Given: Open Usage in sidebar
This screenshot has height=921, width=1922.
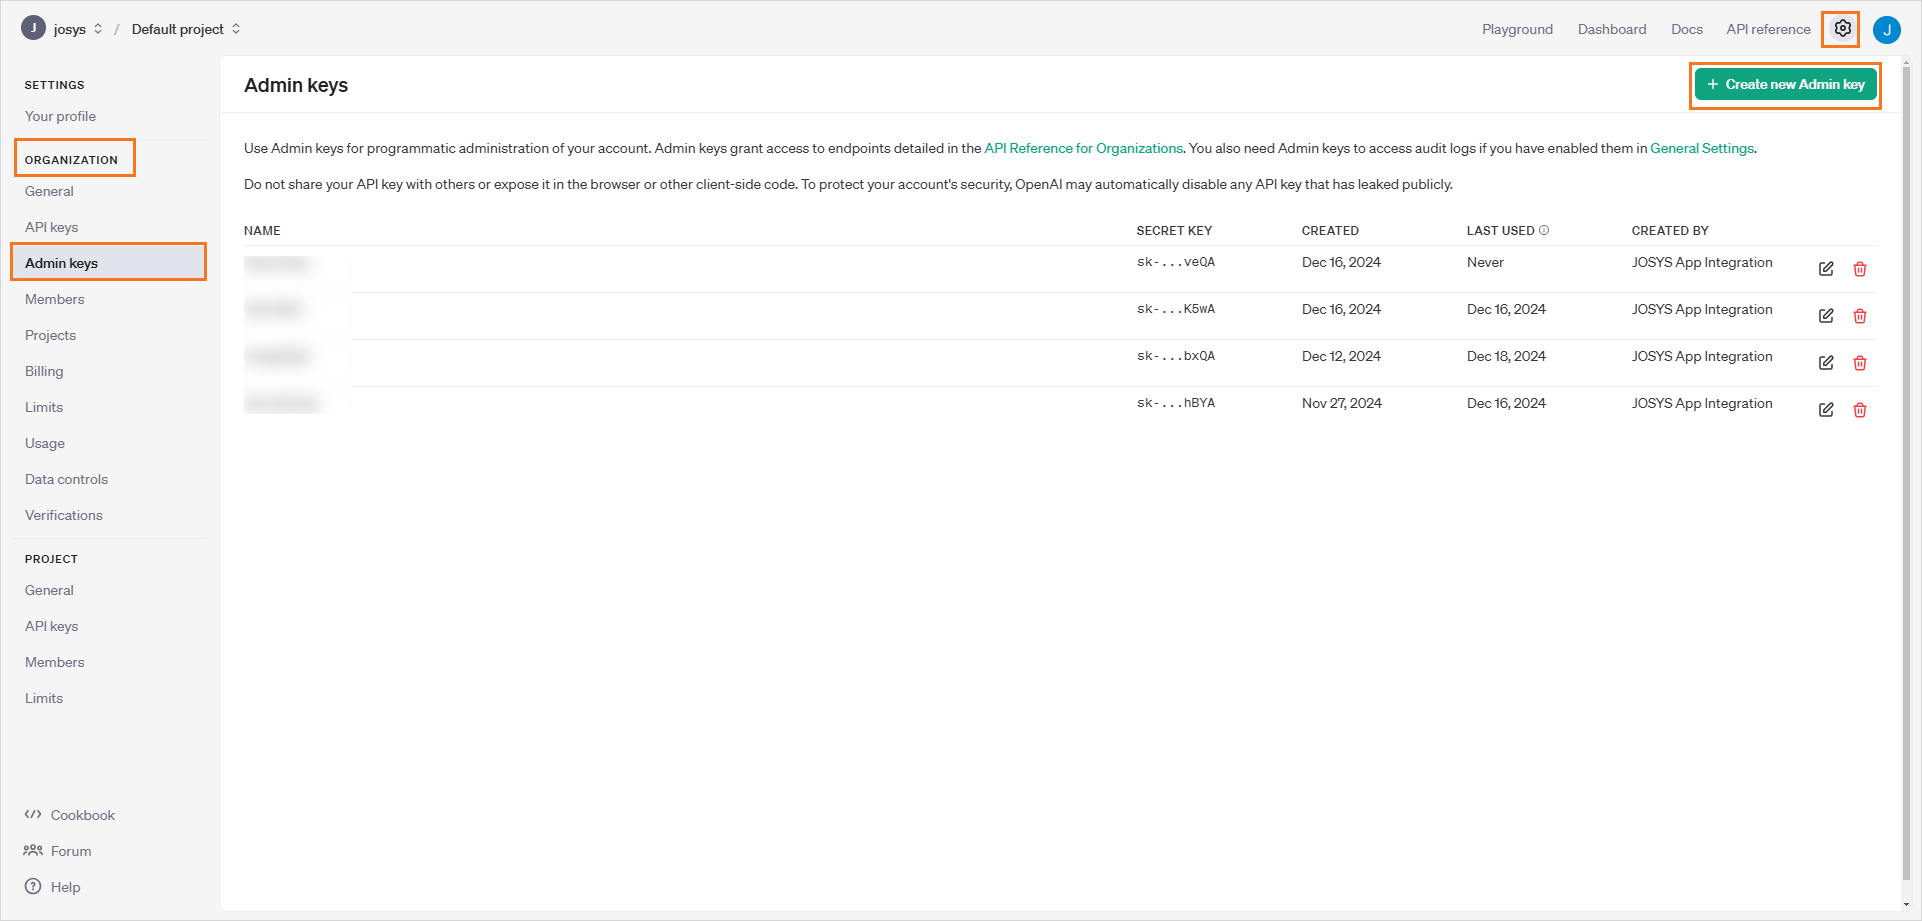Looking at the screenshot, I should click(45, 443).
